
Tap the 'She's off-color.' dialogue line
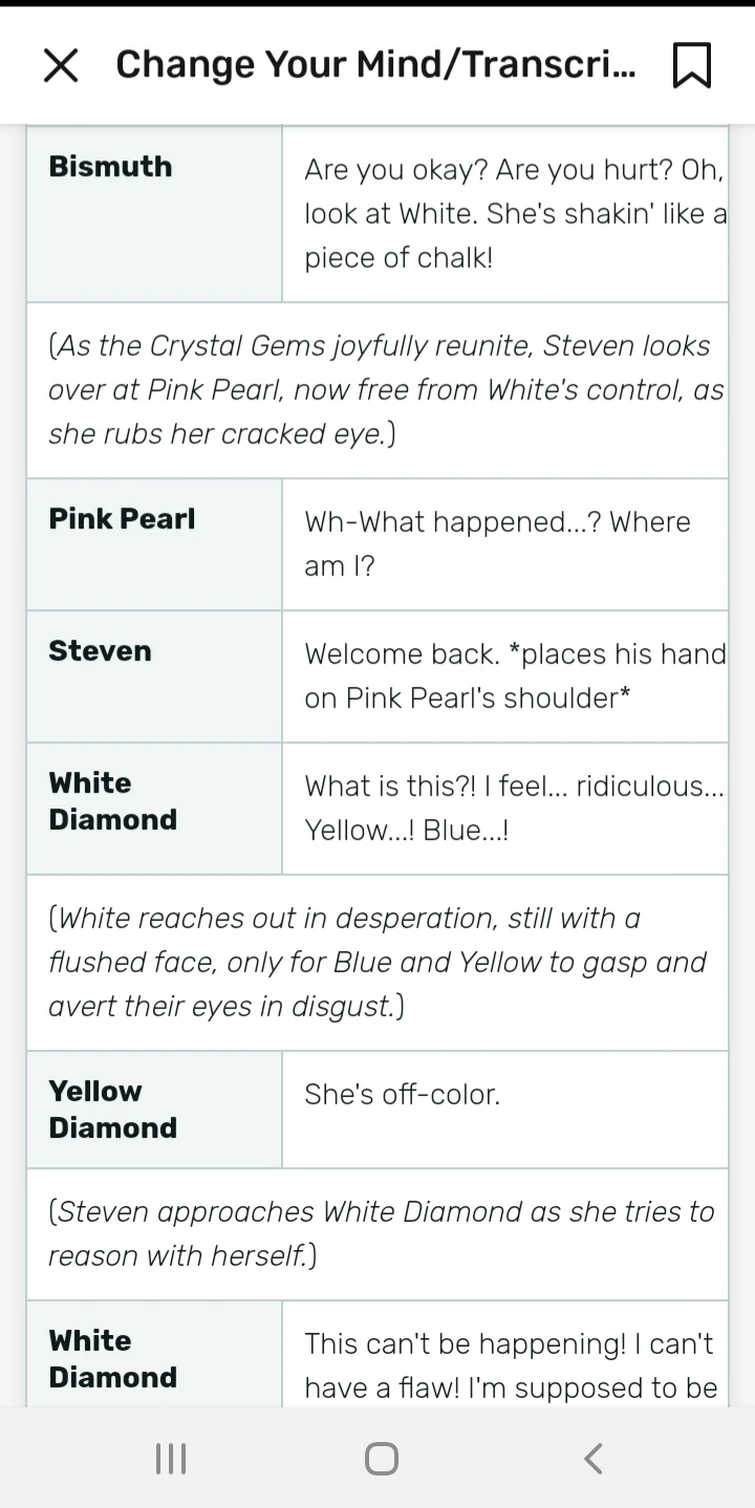click(x=402, y=1095)
